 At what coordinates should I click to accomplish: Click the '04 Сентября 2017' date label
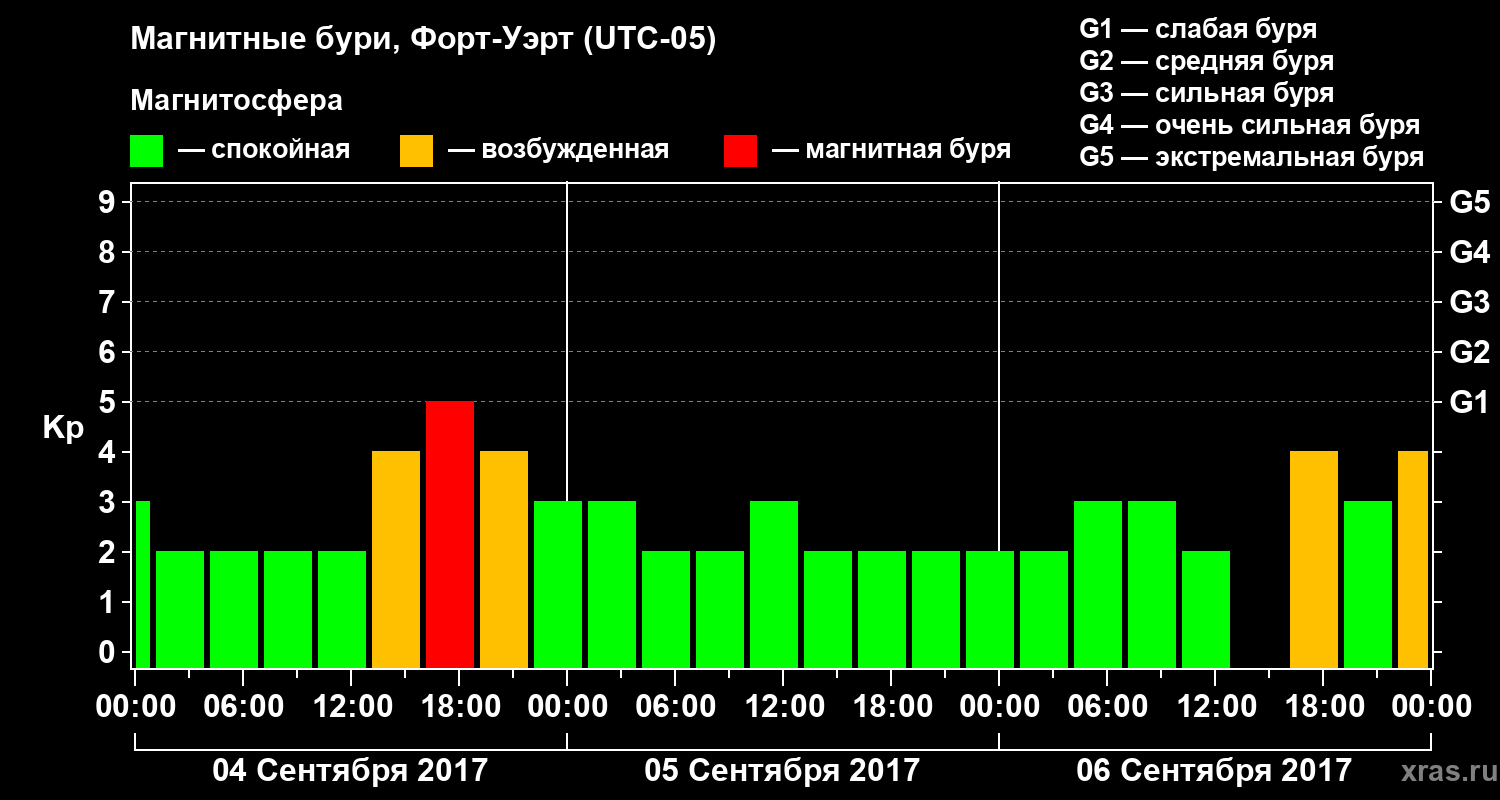point(350,770)
